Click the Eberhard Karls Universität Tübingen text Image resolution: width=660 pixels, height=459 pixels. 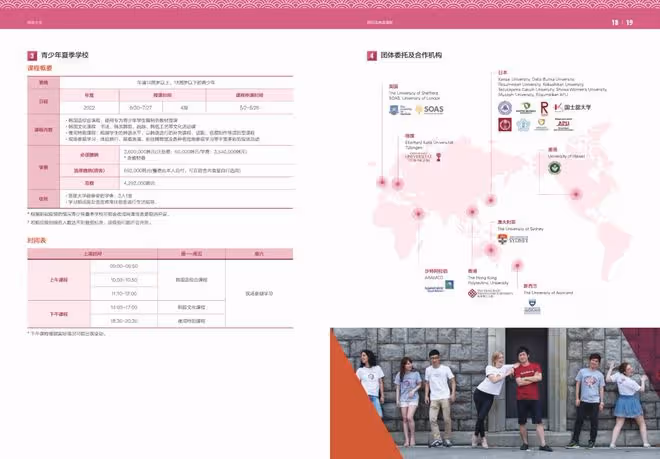tap(429, 145)
